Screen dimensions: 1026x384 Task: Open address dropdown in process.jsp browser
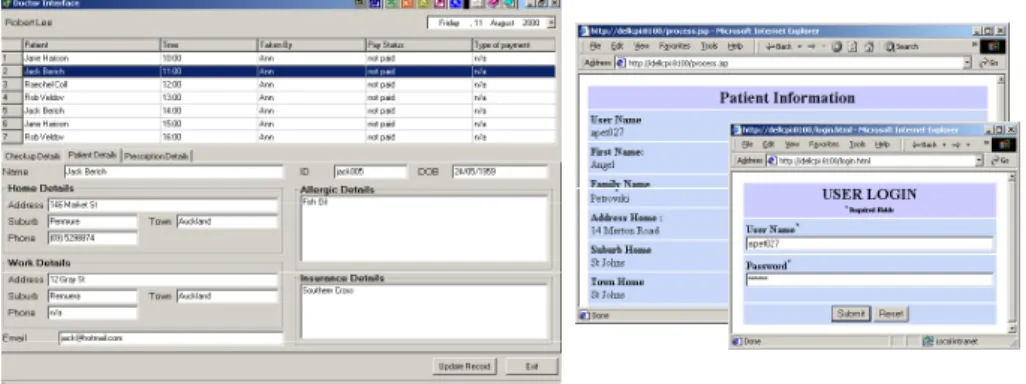(x=968, y=63)
